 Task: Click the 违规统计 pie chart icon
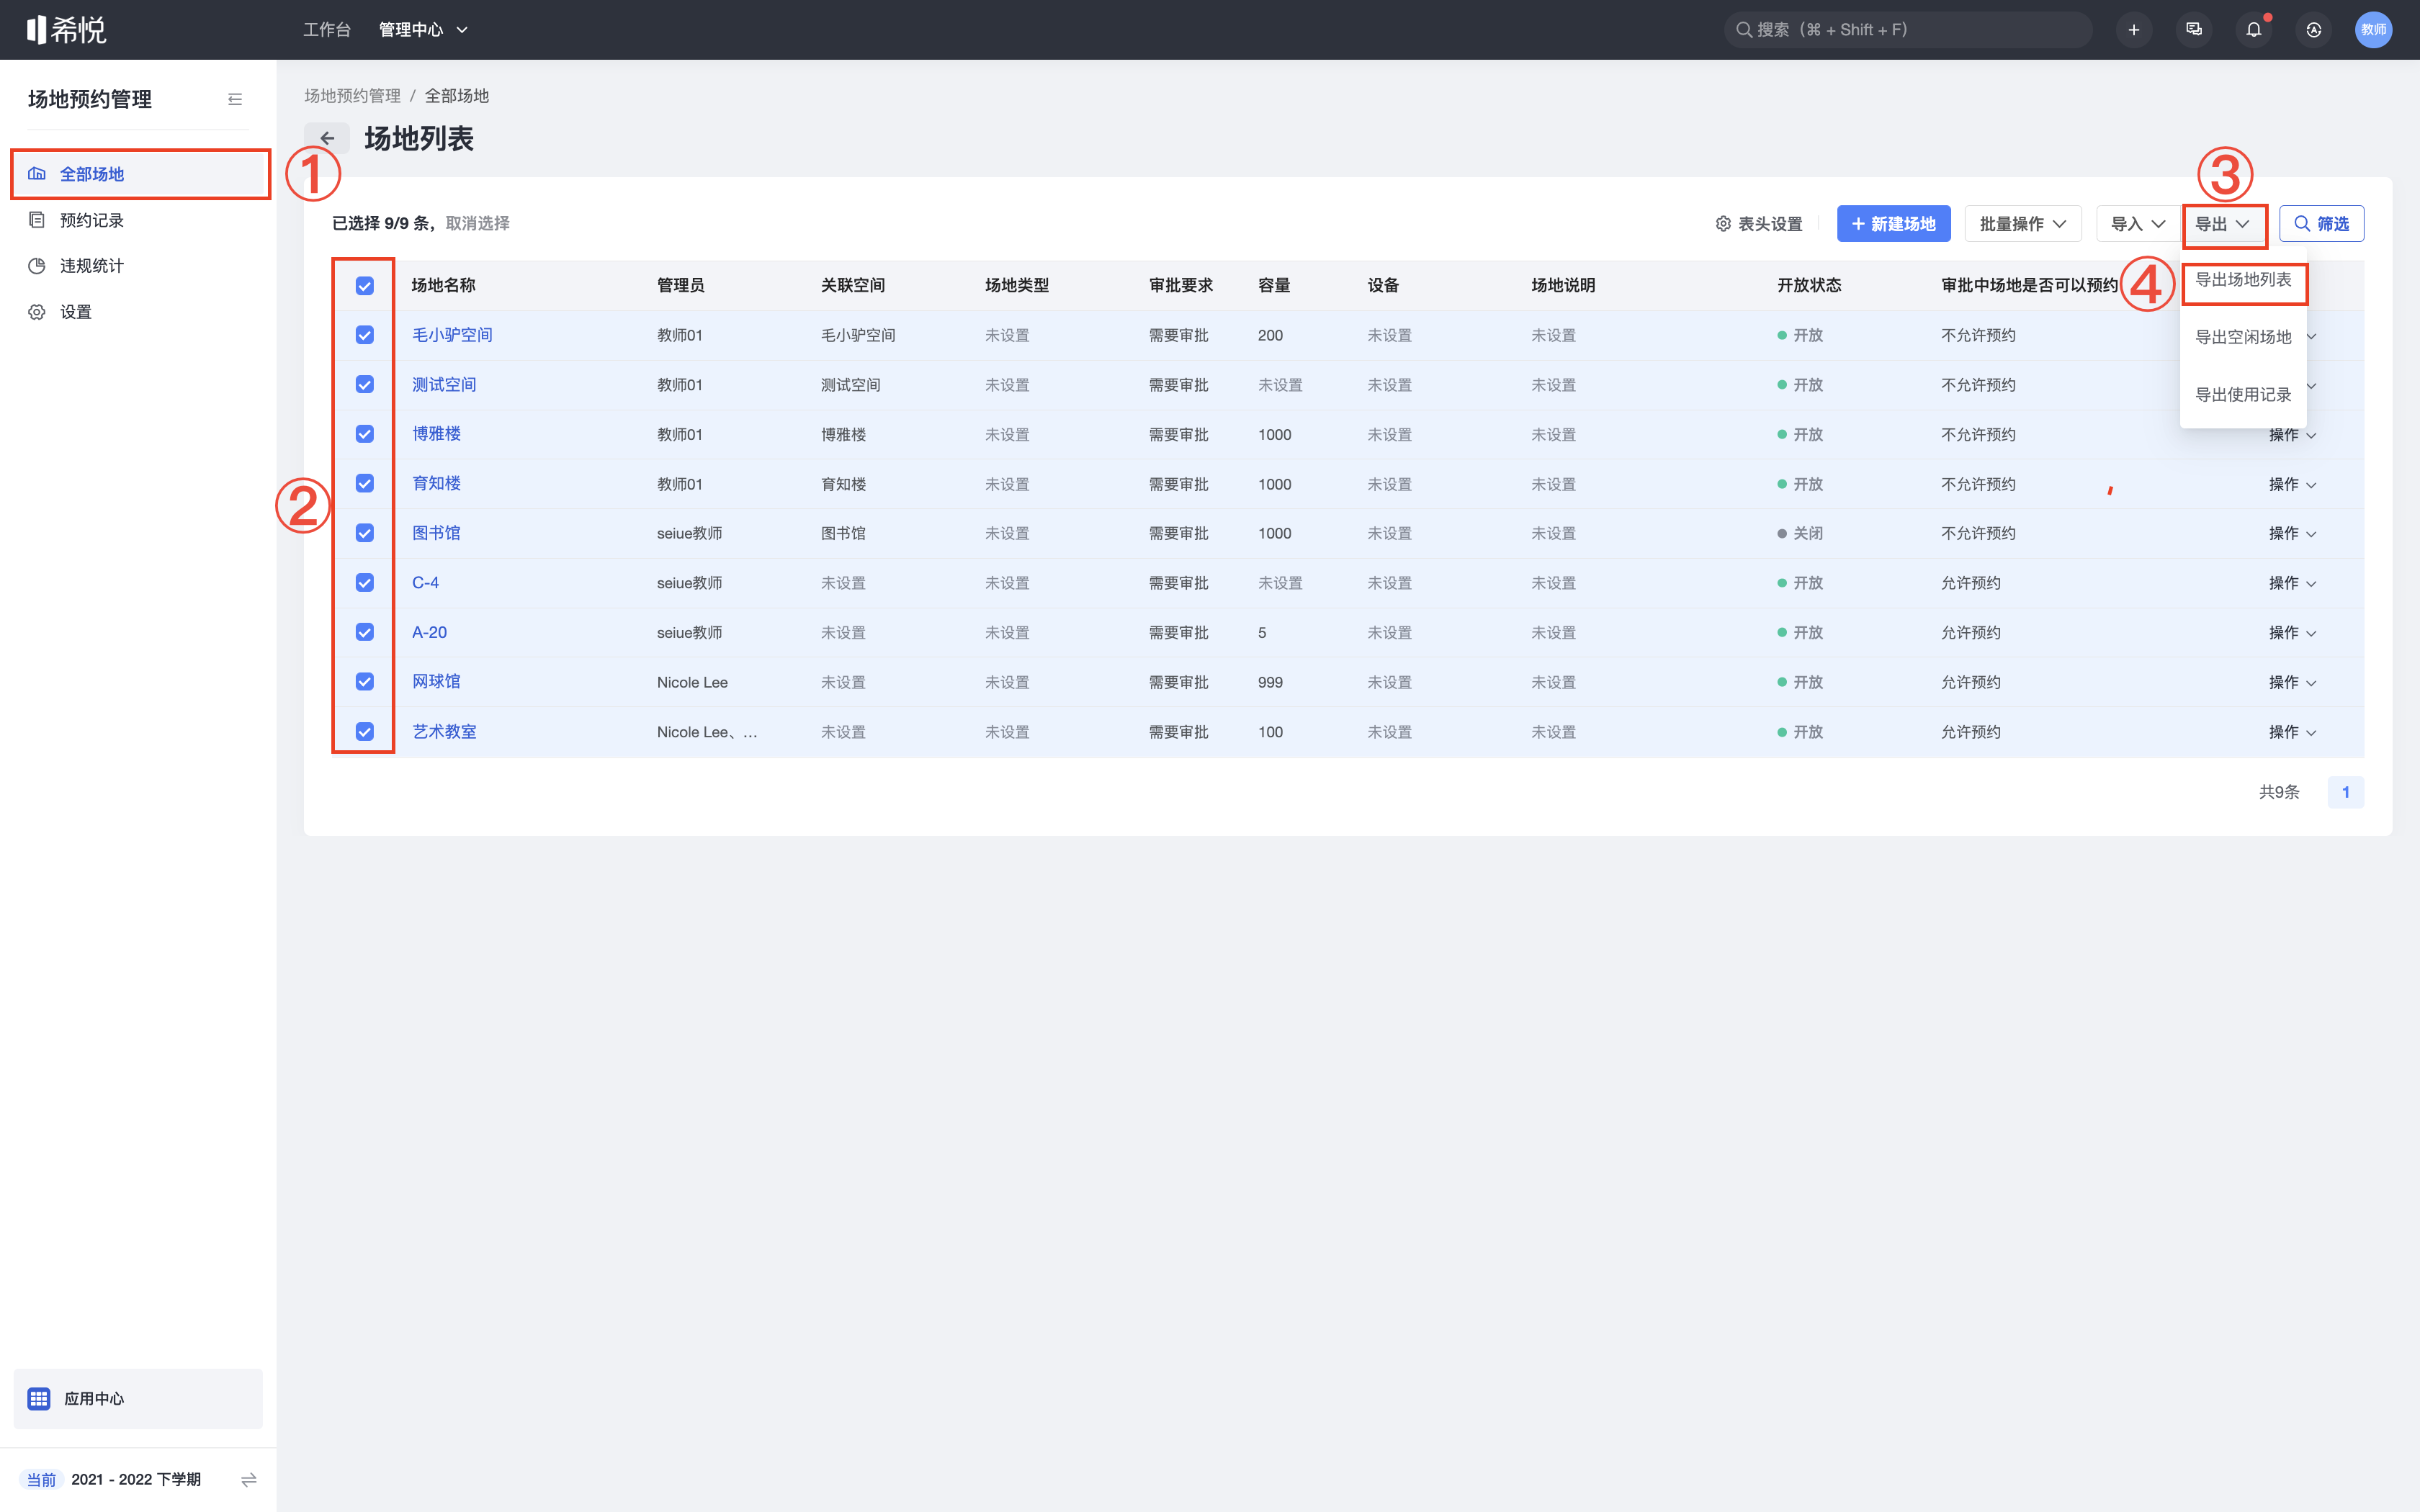[x=37, y=266]
